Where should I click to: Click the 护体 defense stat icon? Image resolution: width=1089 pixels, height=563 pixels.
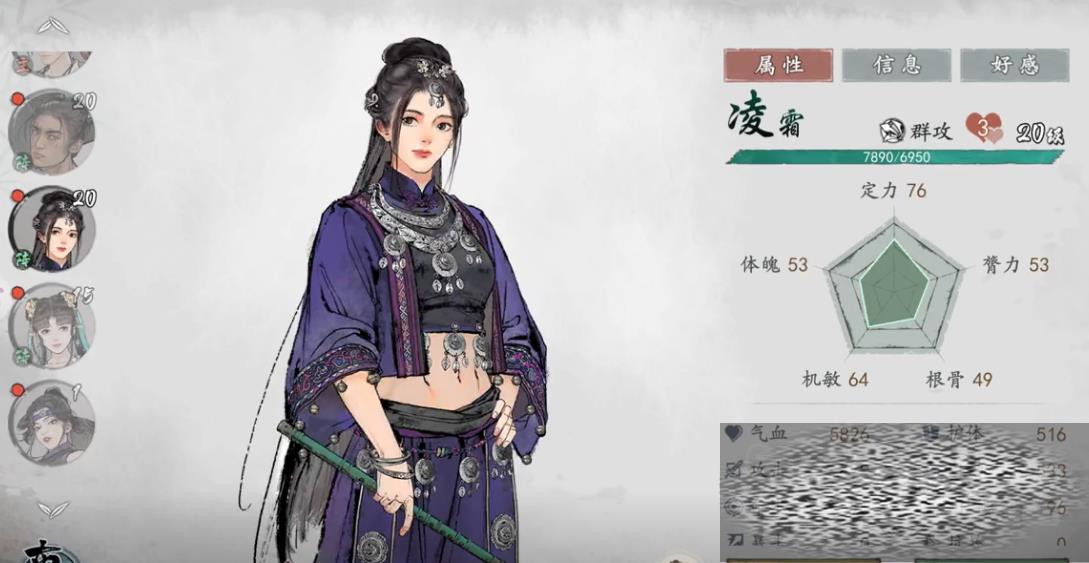coord(932,434)
